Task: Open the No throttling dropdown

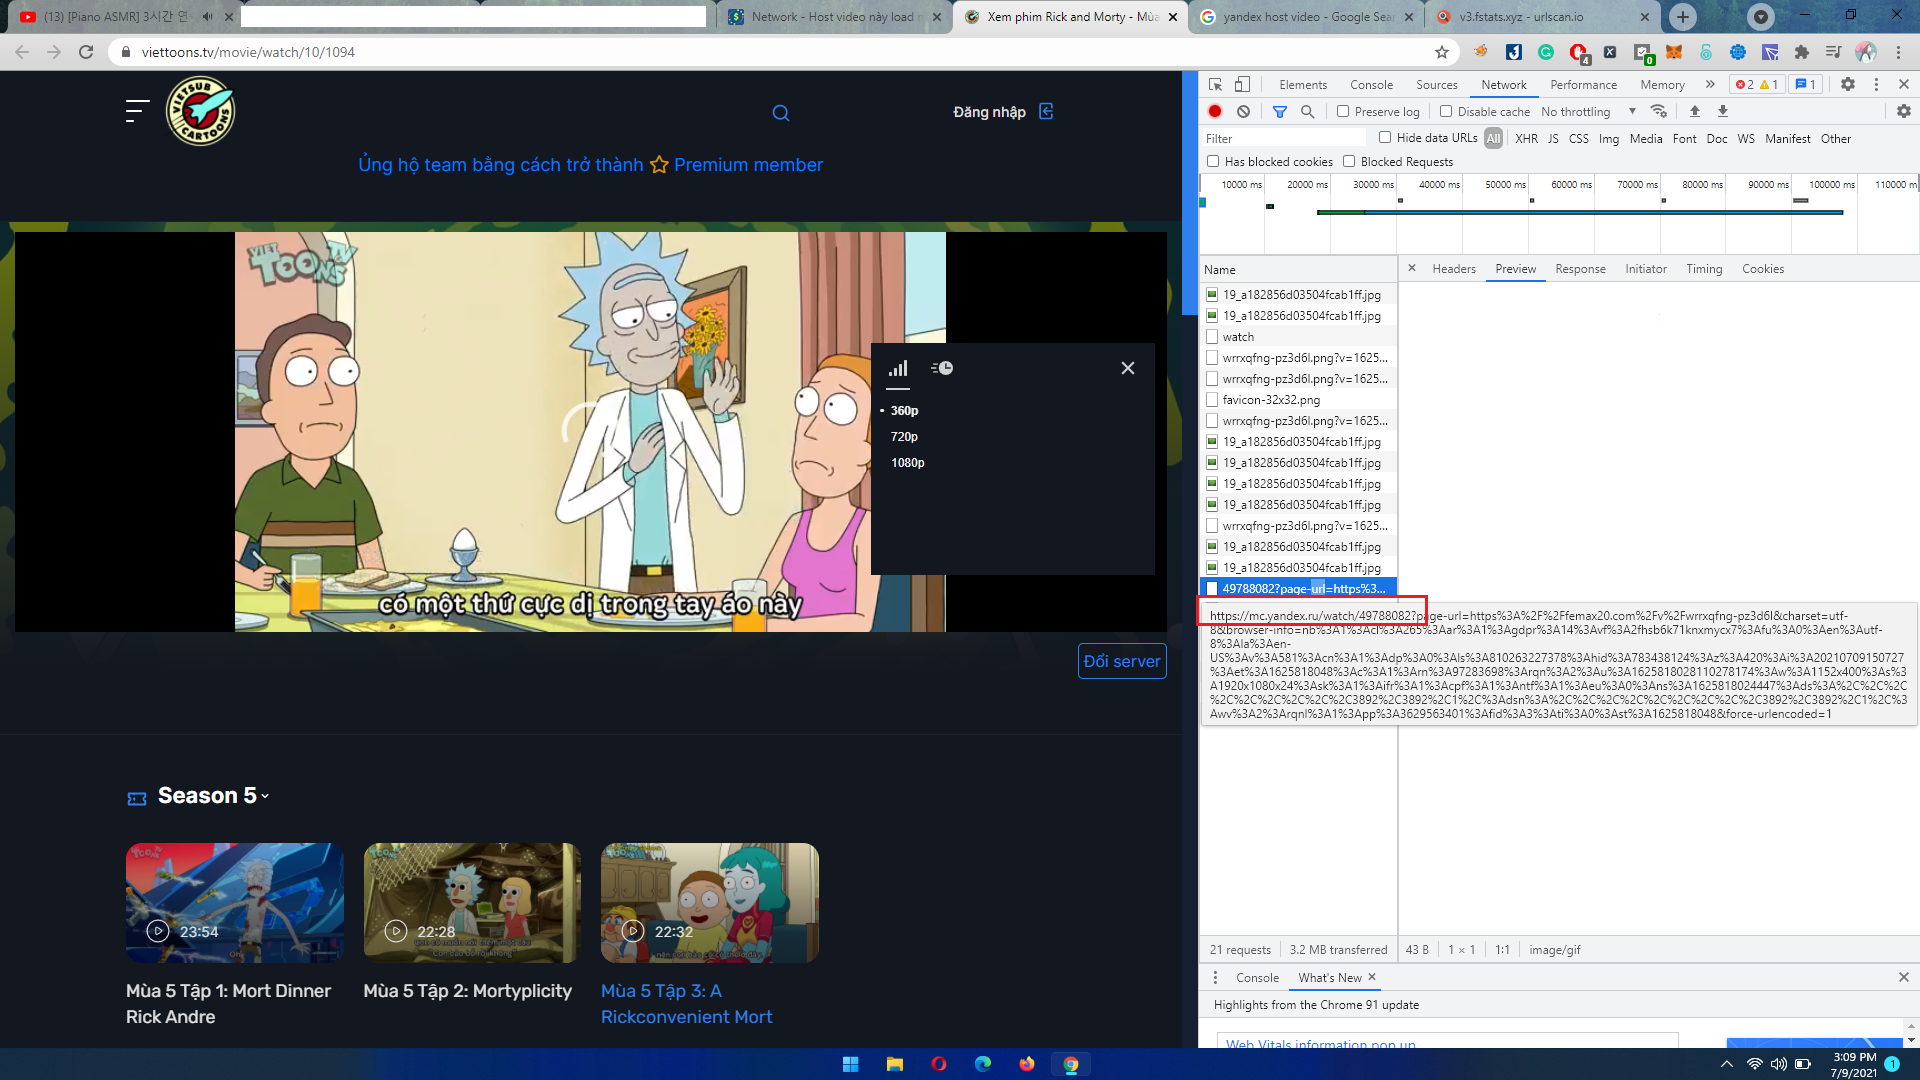Action: pyautogui.click(x=1588, y=112)
